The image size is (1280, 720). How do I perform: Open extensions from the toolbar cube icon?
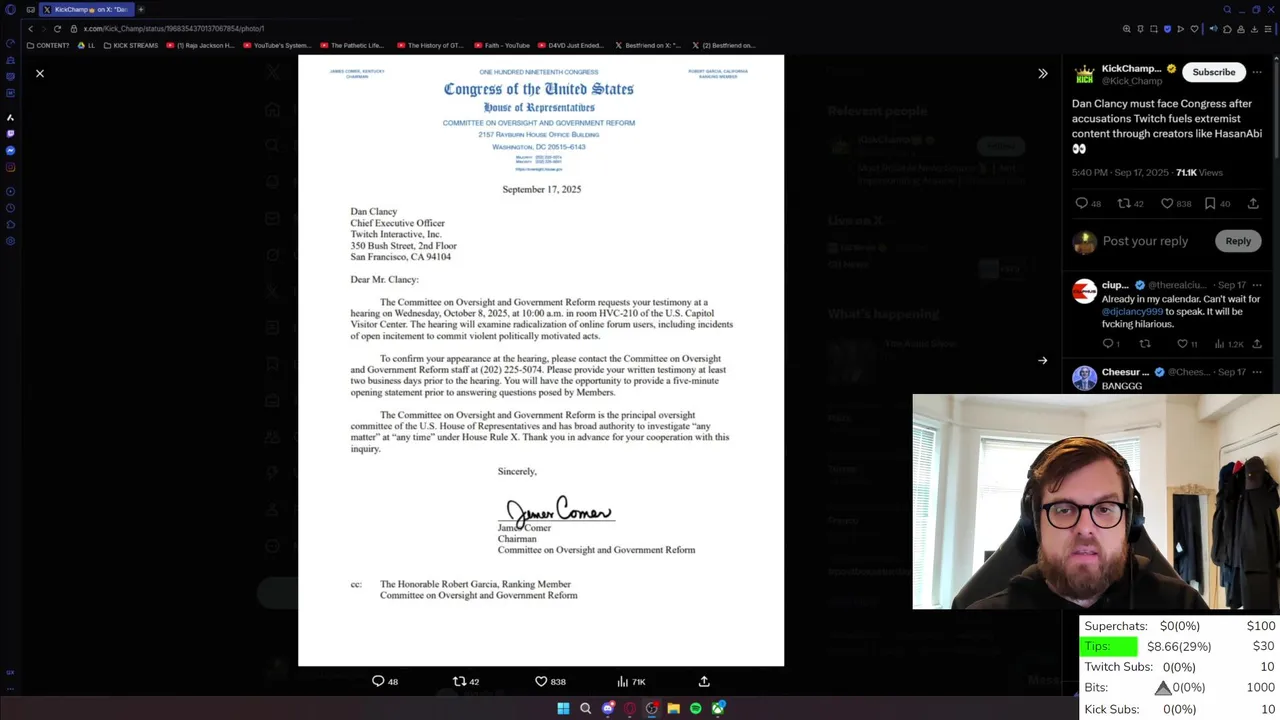click(1227, 29)
